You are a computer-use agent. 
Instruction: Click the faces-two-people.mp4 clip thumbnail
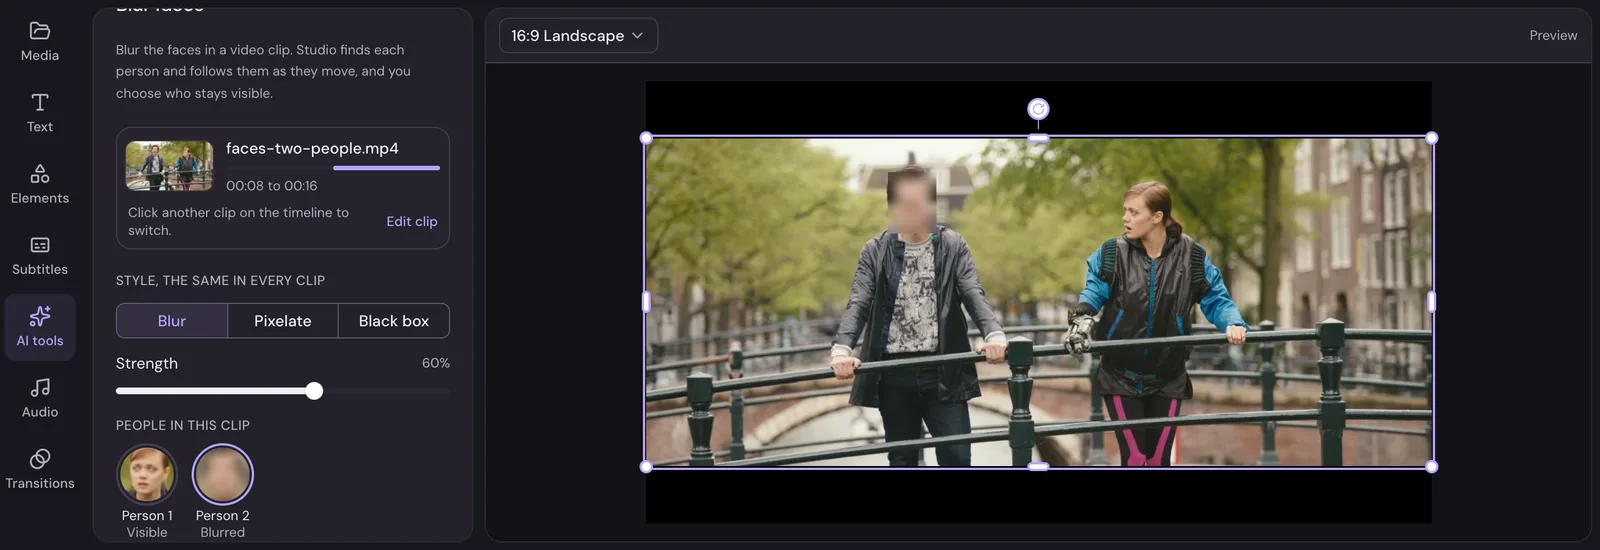169,165
